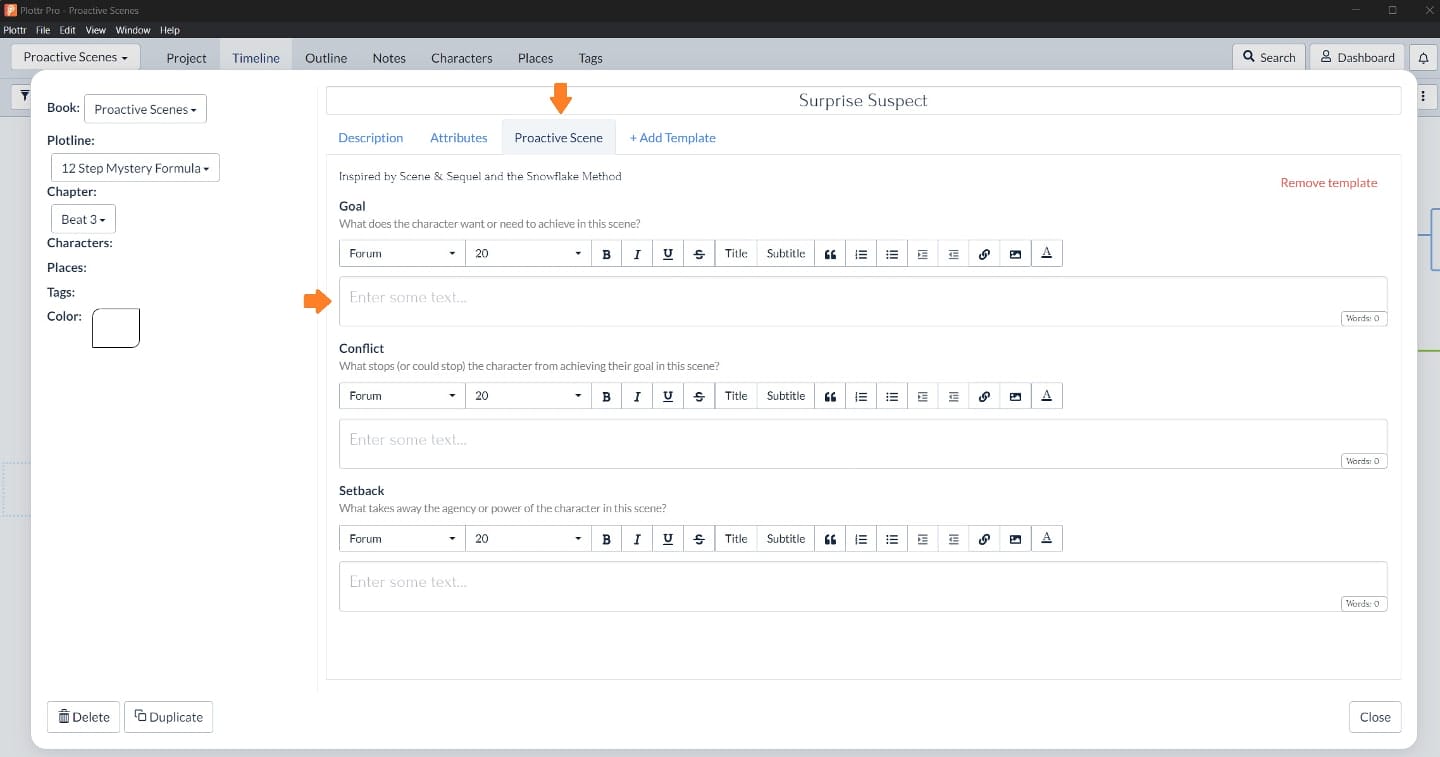This screenshot has width=1440, height=757.
Task: Open the Description tab
Action: pos(370,138)
